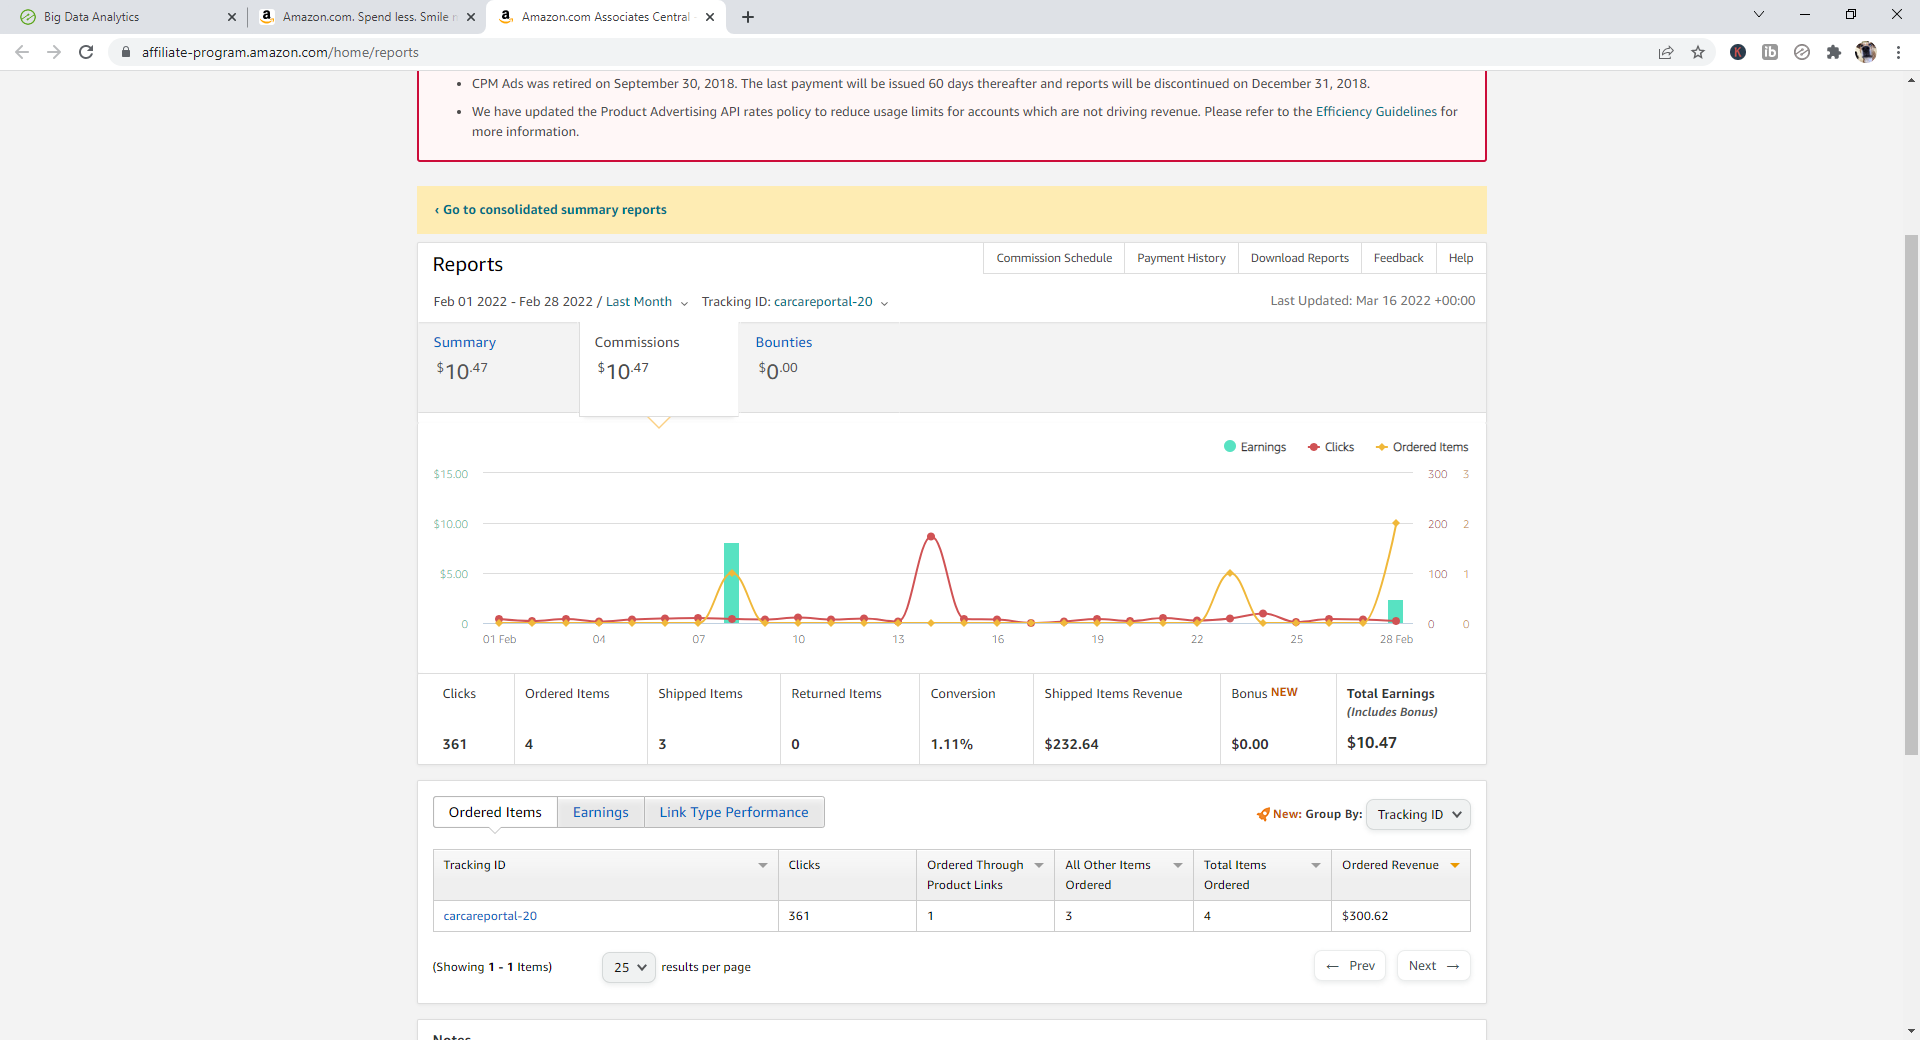Select the Commissions report tab

(x=658, y=368)
